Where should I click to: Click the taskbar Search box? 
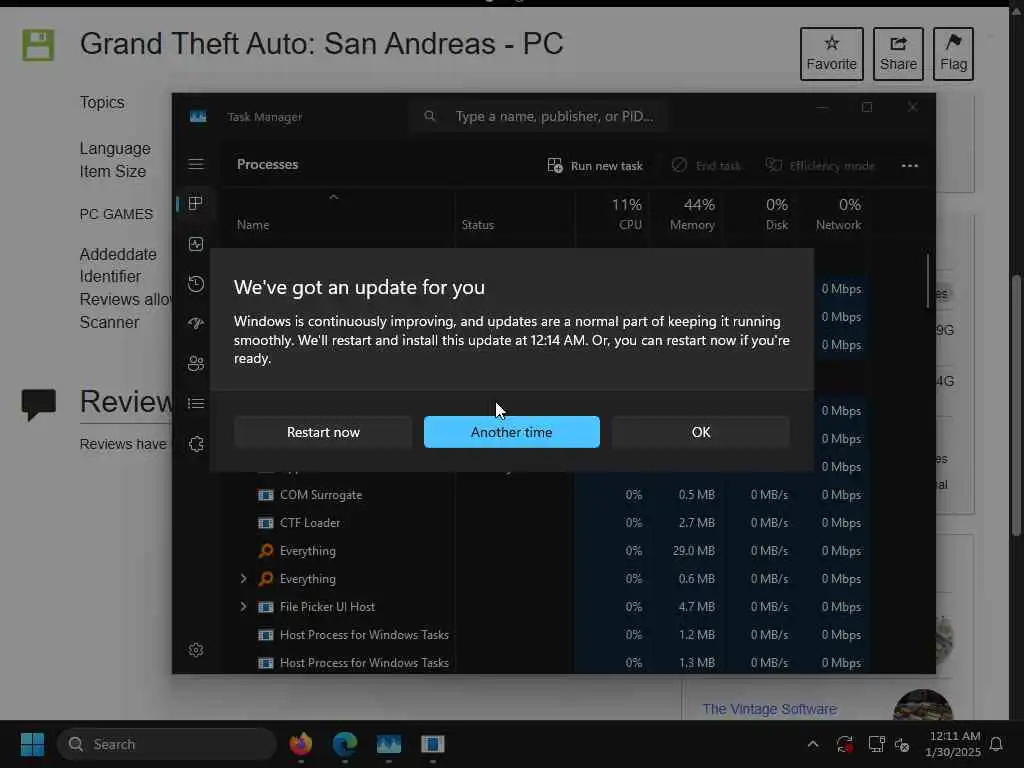pos(166,744)
